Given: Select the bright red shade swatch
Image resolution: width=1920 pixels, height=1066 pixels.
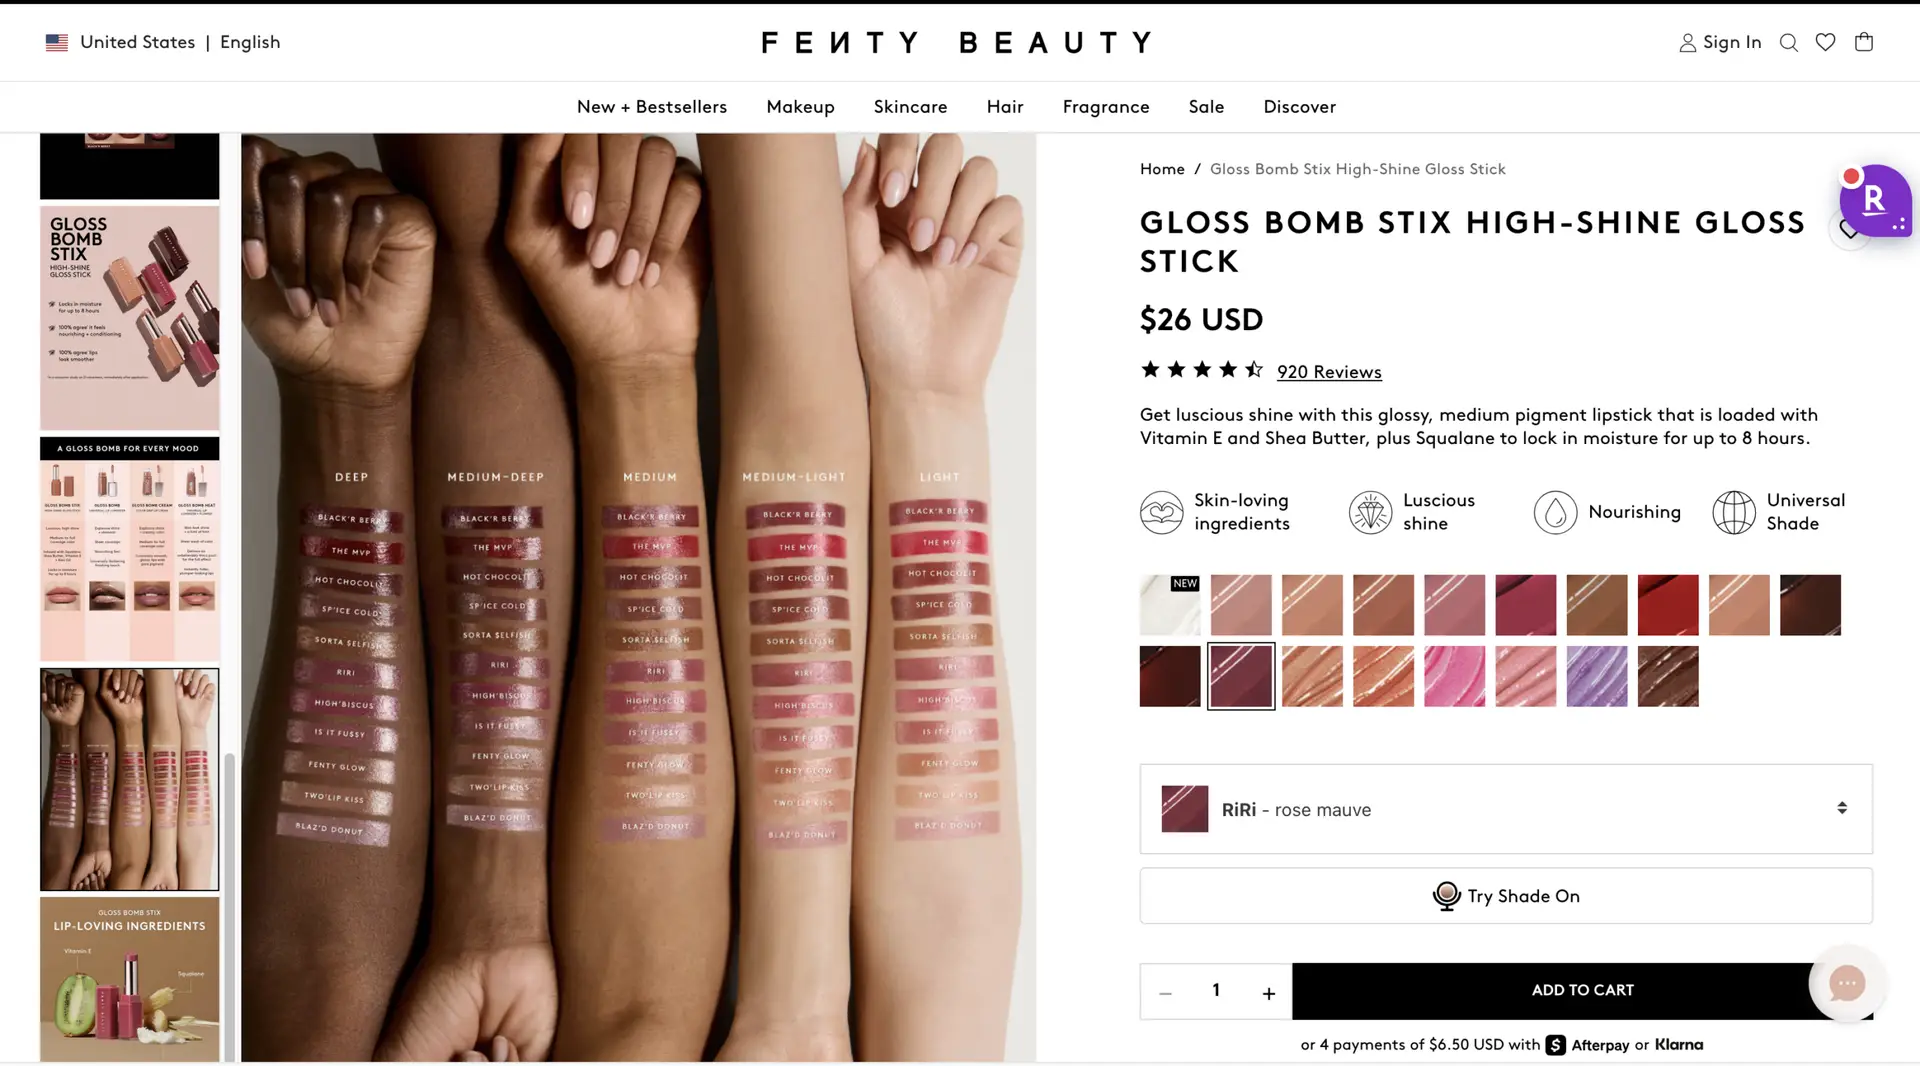Looking at the screenshot, I should pos(1668,605).
